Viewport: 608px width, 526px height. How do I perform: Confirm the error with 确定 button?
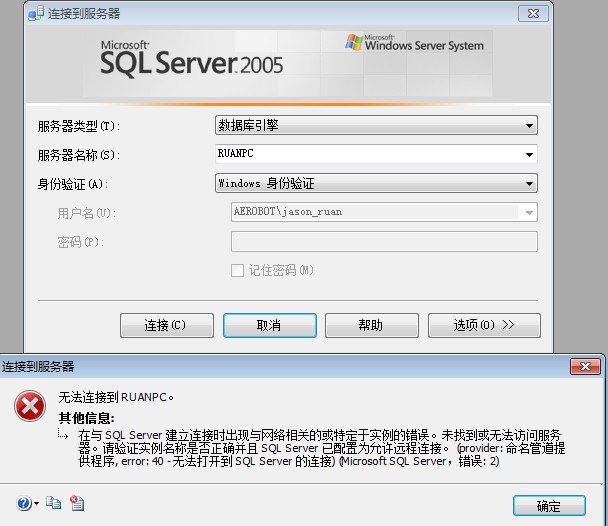(549, 505)
